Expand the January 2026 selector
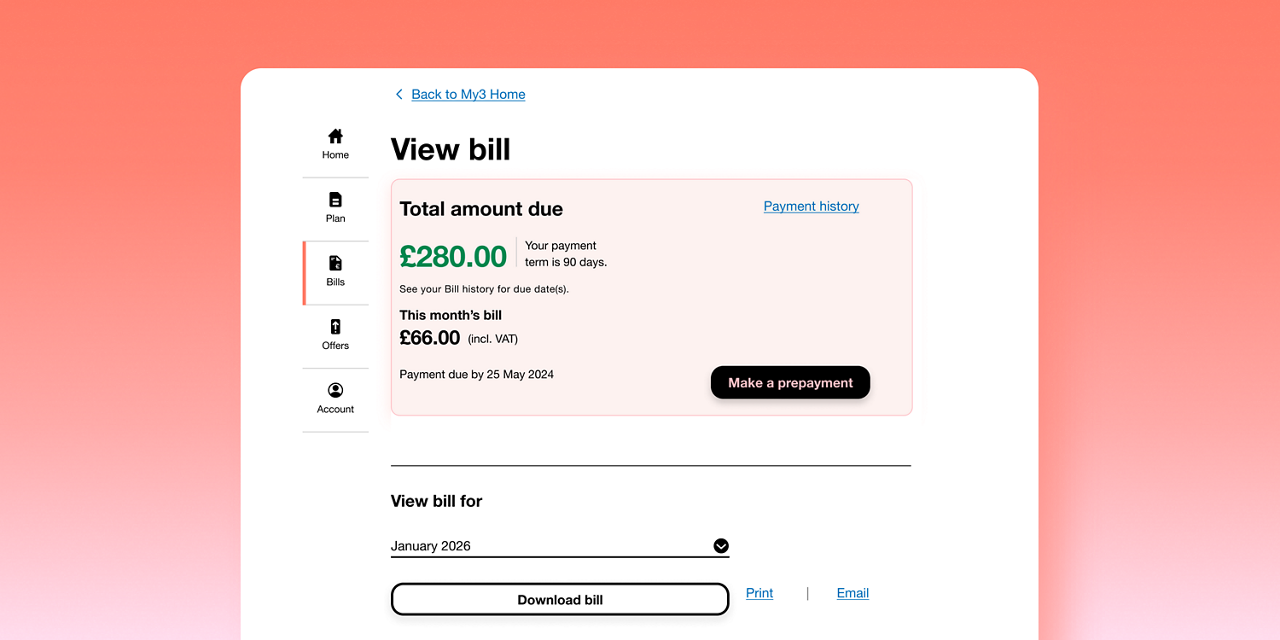Viewport: 1280px width, 640px height. [560, 546]
